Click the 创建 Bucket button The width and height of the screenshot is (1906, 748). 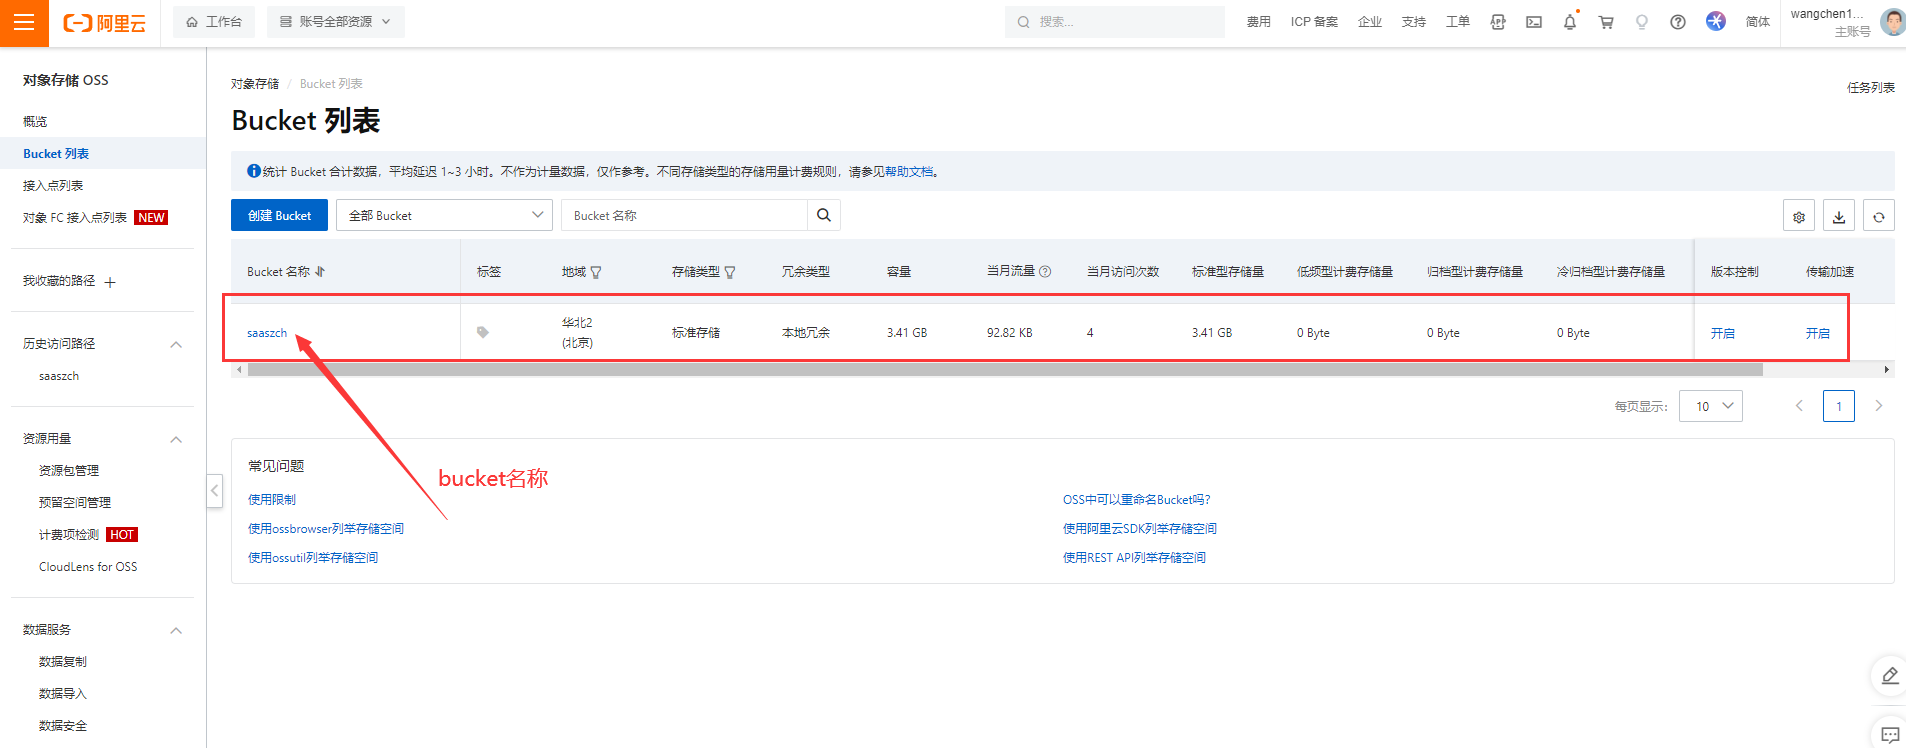pos(279,215)
